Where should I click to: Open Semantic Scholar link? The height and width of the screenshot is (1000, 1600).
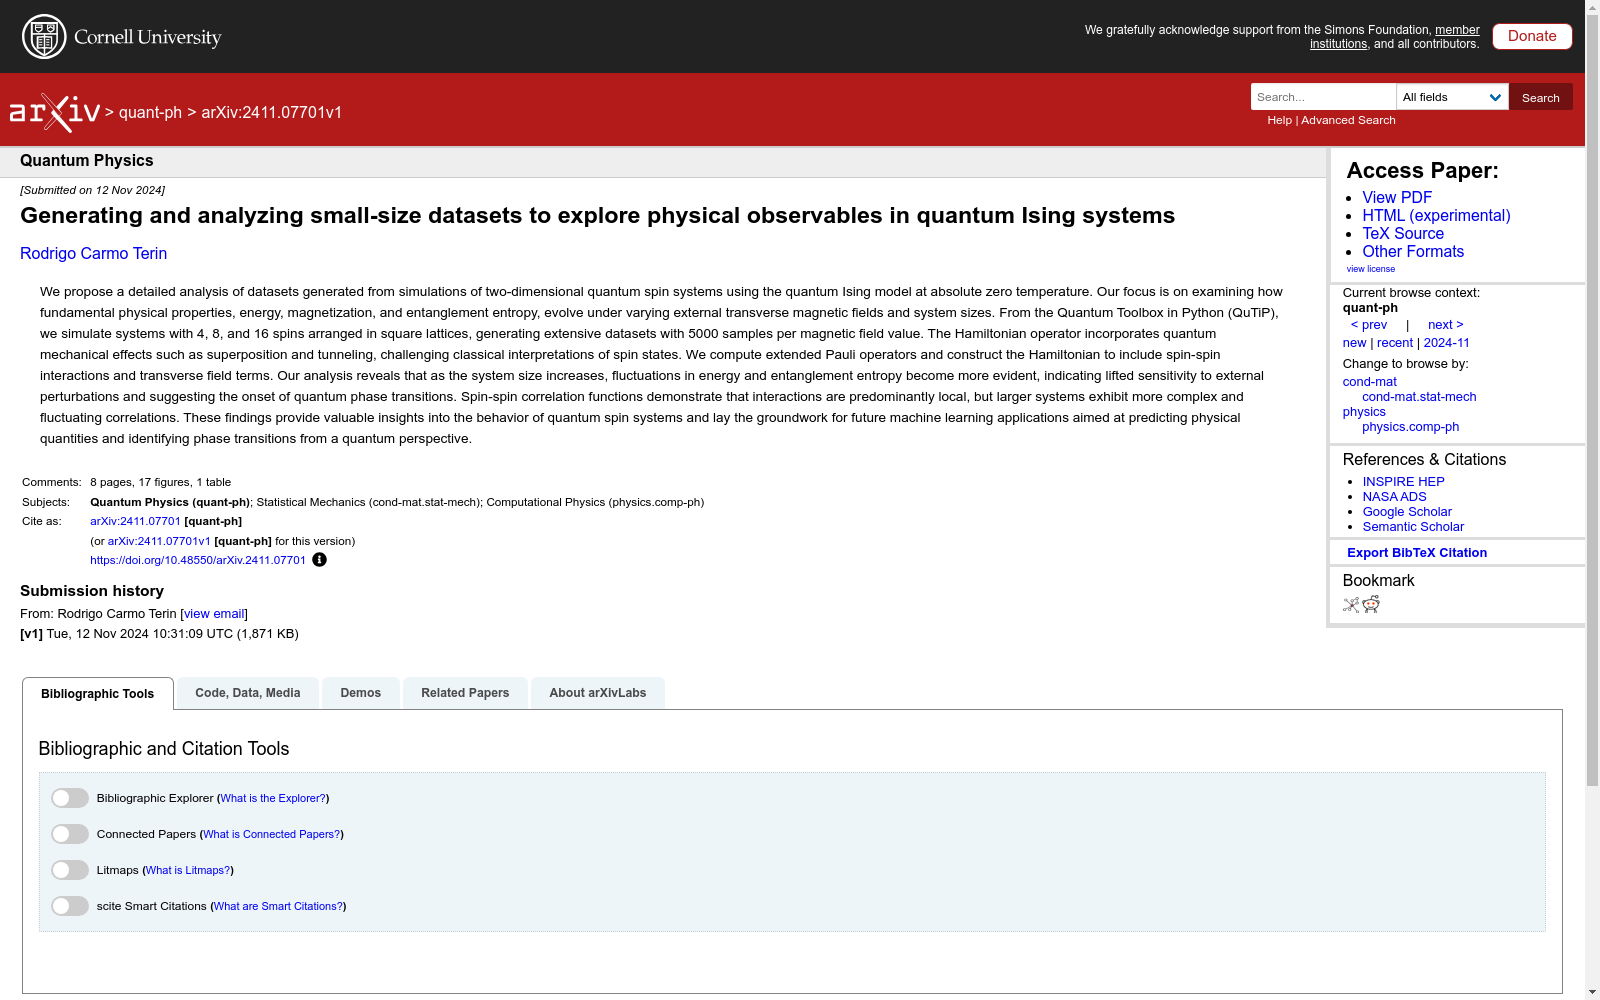point(1413,527)
